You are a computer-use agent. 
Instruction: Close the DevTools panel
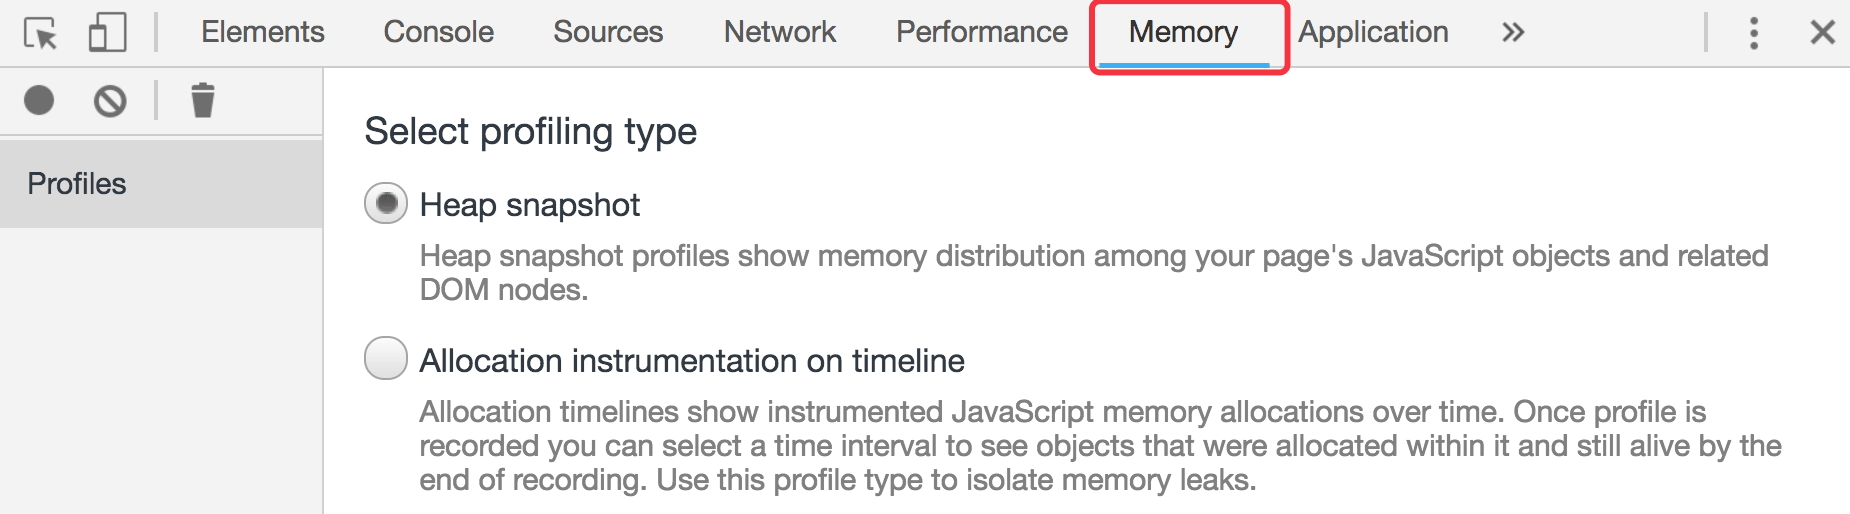tap(1822, 33)
